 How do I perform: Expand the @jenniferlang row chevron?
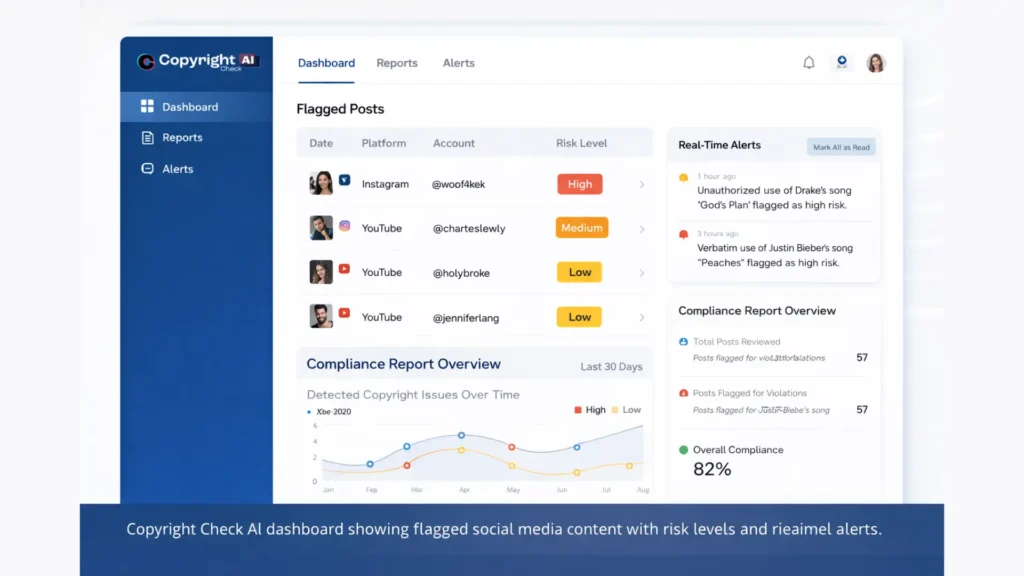click(x=643, y=317)
